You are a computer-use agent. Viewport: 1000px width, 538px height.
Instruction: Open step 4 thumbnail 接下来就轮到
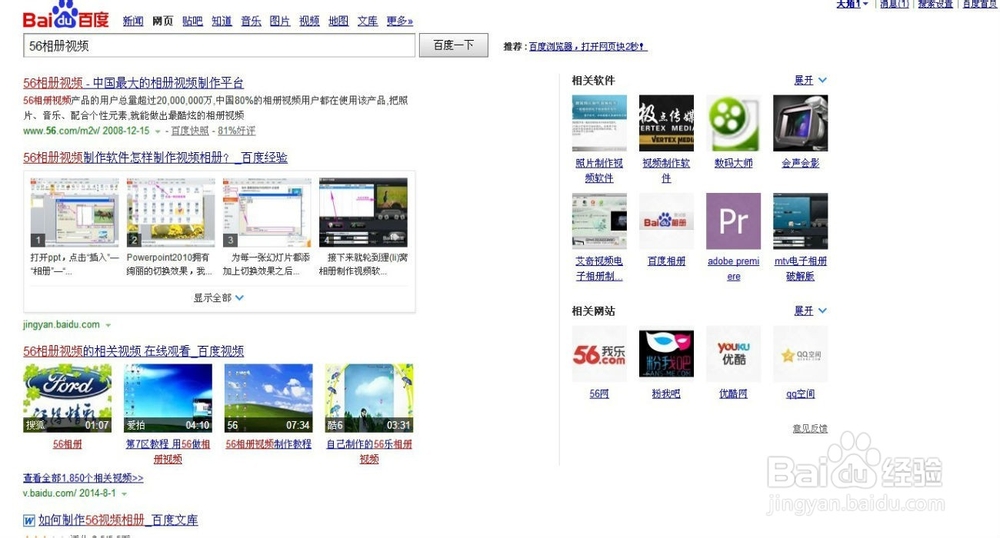(x=363, y=212)
